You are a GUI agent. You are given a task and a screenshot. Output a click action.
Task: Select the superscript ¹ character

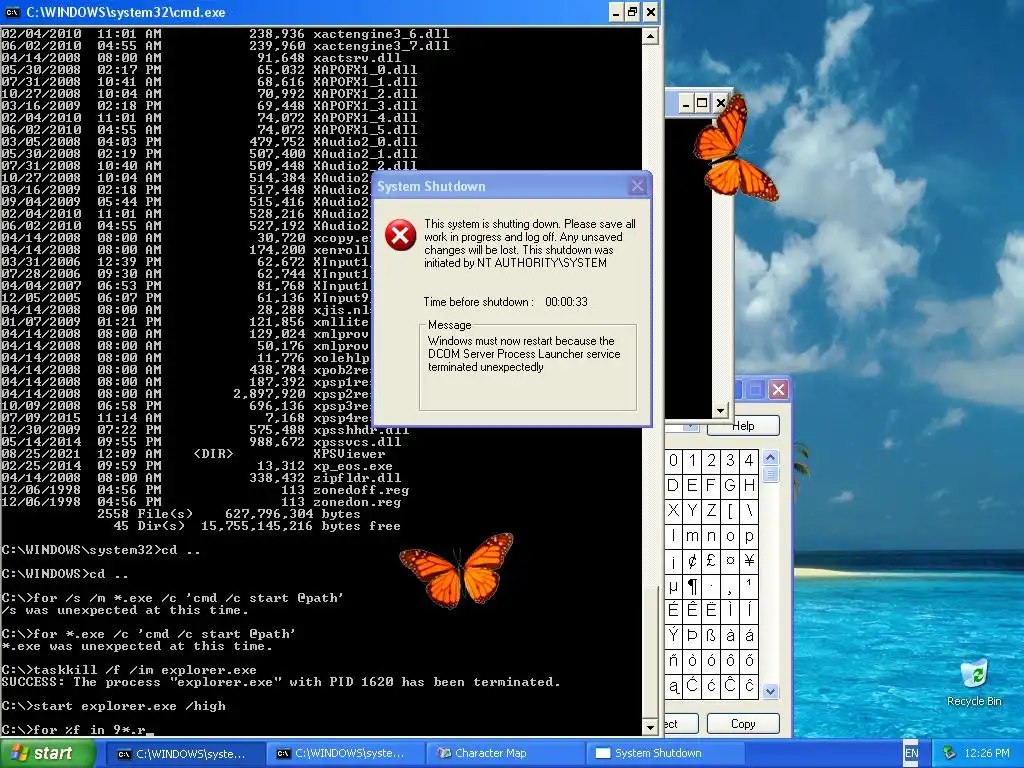[x=749, y=585]
